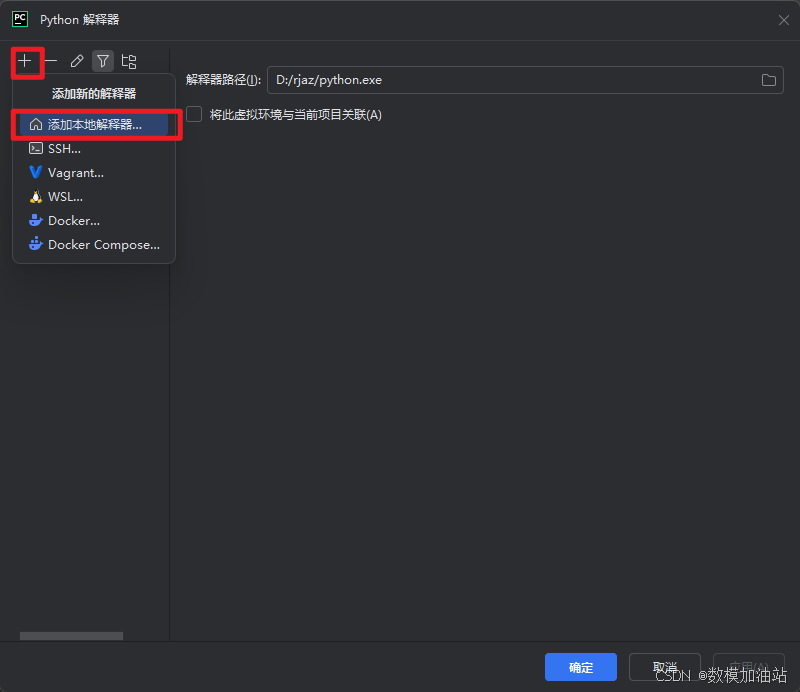Click the pencil edit icon

77,61
